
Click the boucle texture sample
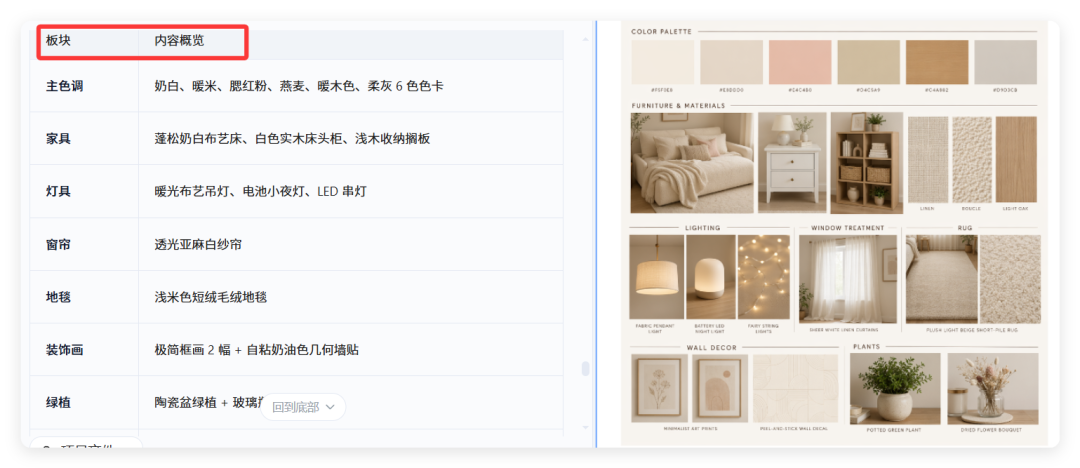pos(971,159)
